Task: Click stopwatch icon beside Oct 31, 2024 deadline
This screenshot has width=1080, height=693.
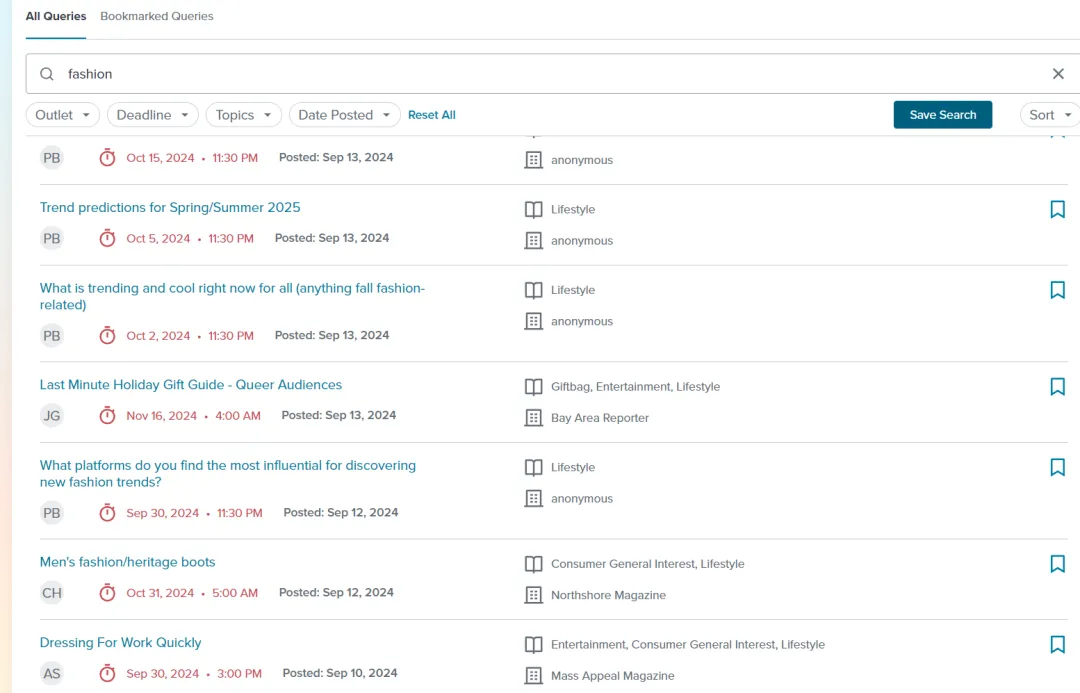Action: click(x=107, y=593)
